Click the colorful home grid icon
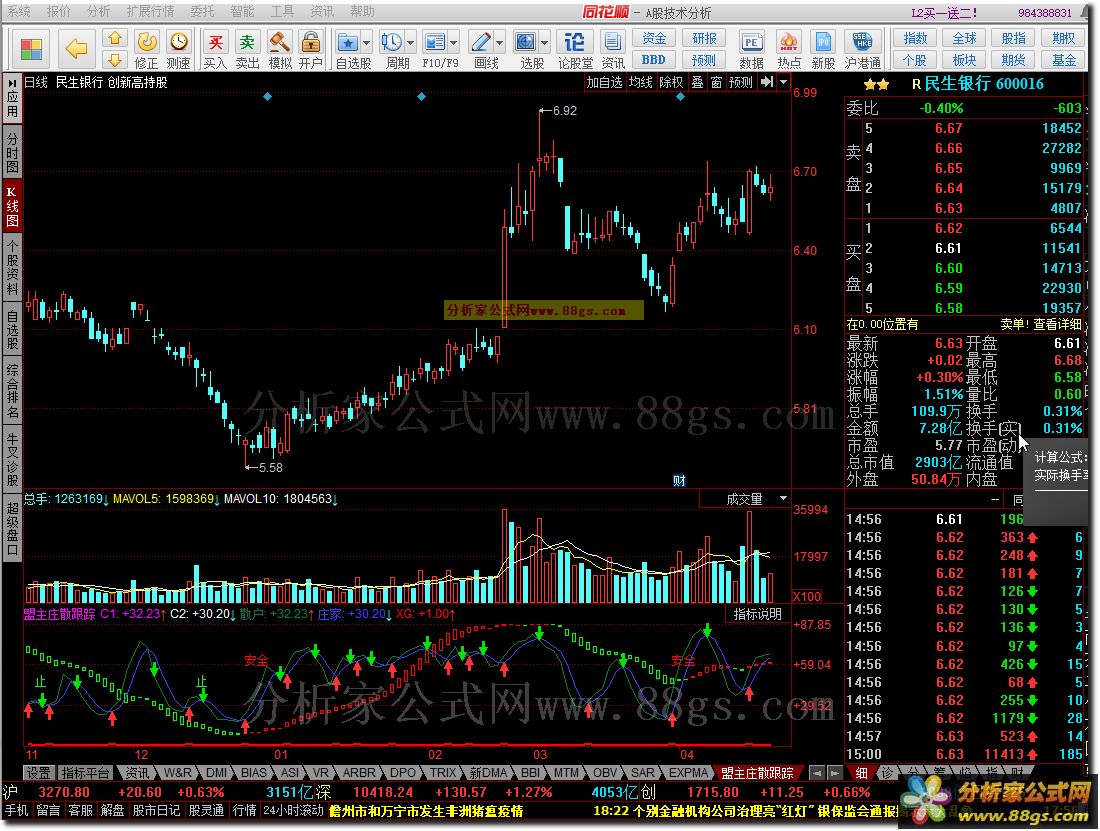1100x831 pixels. click(32, 49)
